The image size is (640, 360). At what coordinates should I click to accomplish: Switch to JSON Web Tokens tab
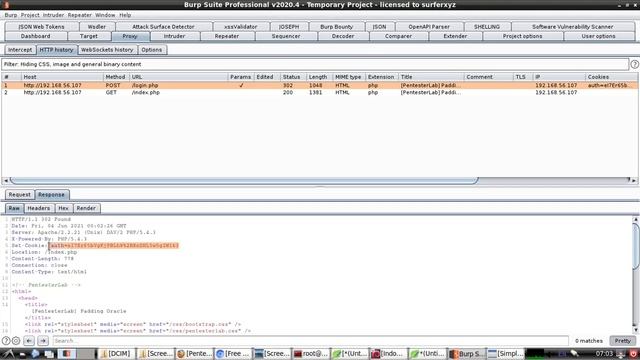[x=41, y=27]
